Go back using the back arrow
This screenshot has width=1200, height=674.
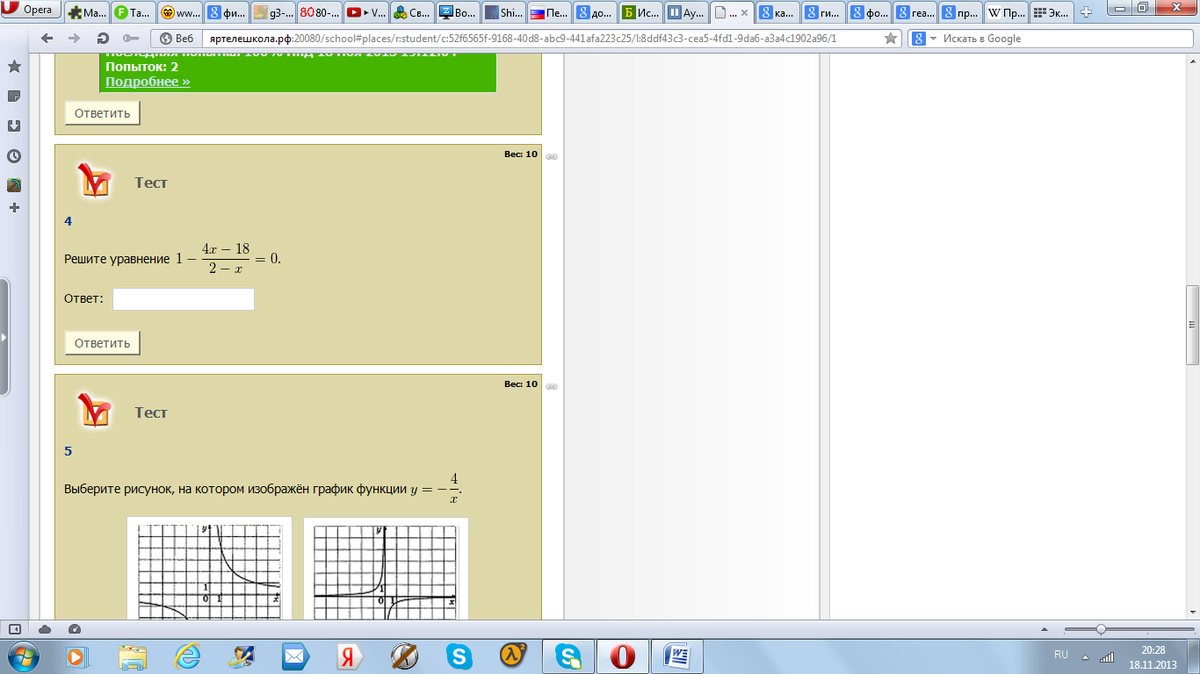tap(46, 38)
